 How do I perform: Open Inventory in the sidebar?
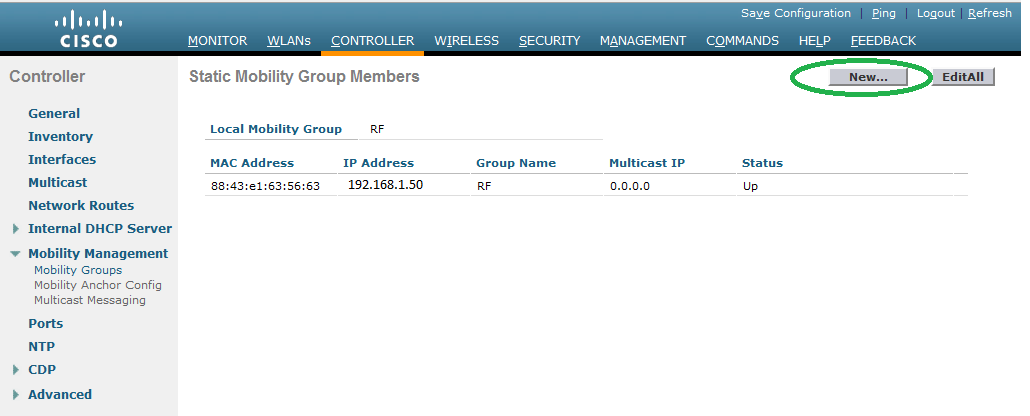pyautogui.click(x=60, y=137)
